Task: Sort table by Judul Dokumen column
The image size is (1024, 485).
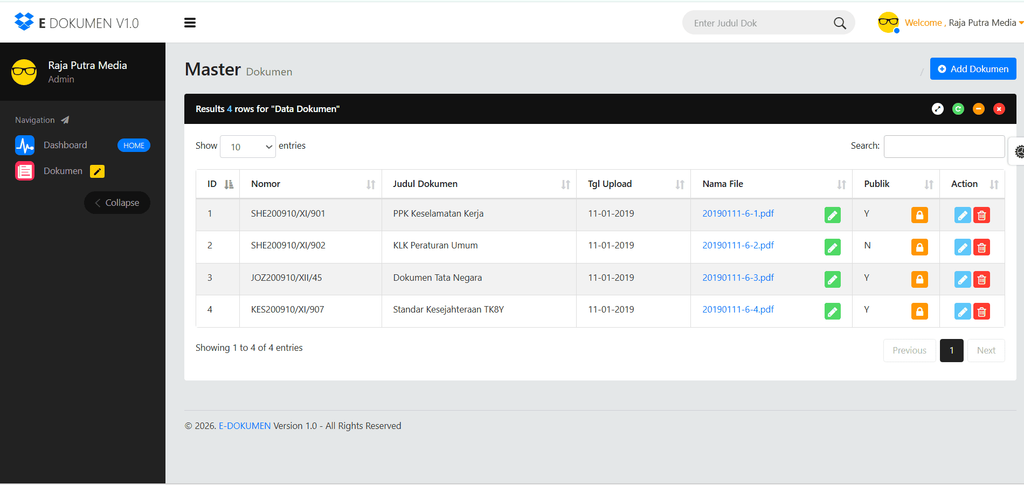Action: pos(479,184)
